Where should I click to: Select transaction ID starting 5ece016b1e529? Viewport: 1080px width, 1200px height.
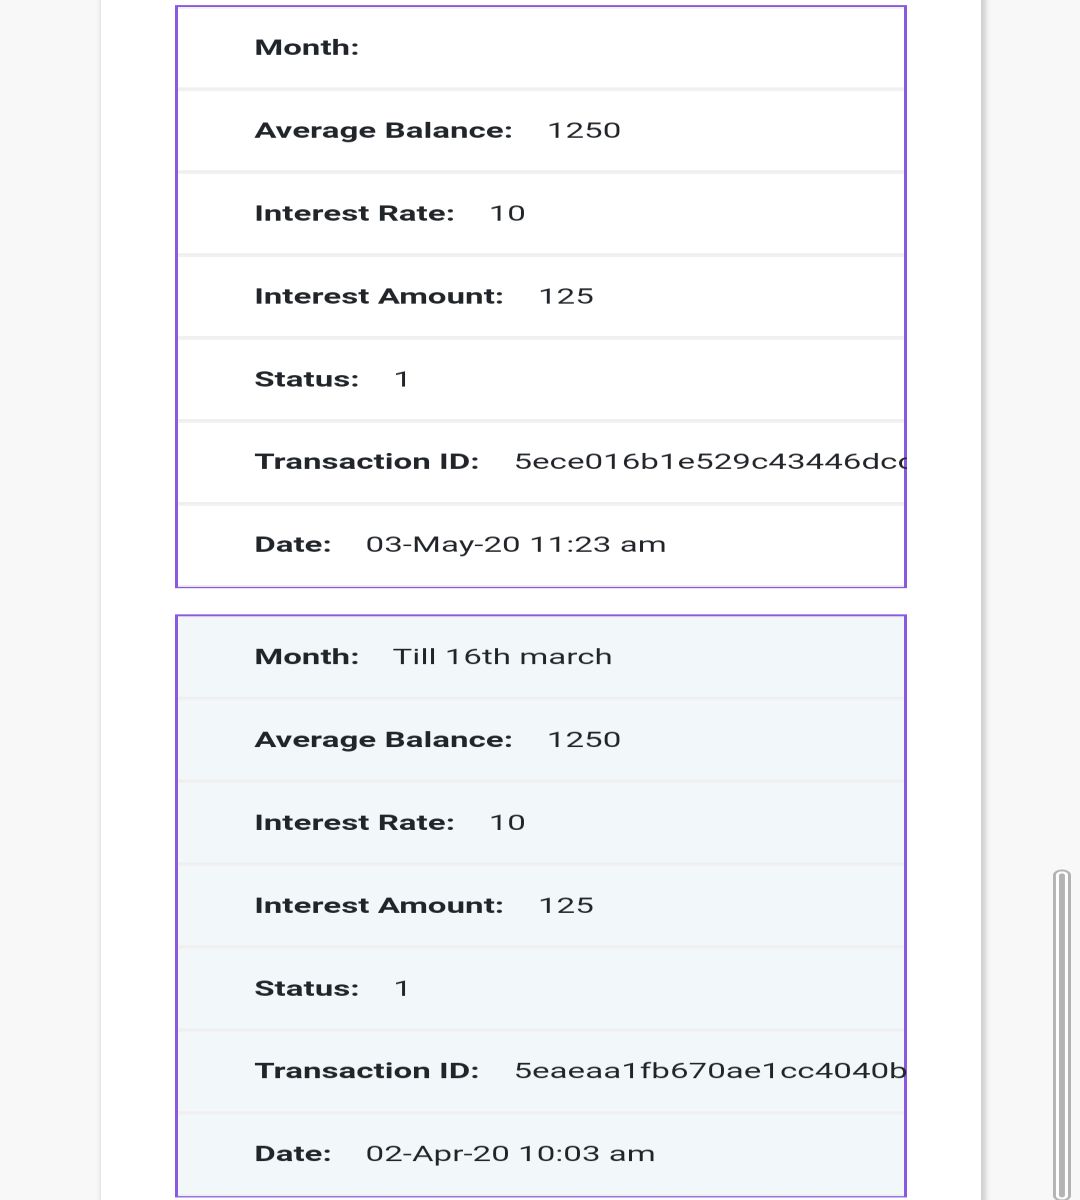pos(710,462)
